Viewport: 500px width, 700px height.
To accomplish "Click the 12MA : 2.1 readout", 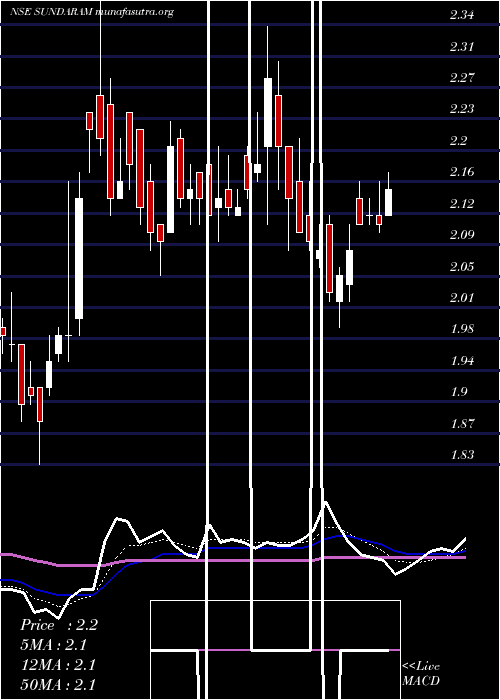I will pyautogui.click(x=58, y=665).
